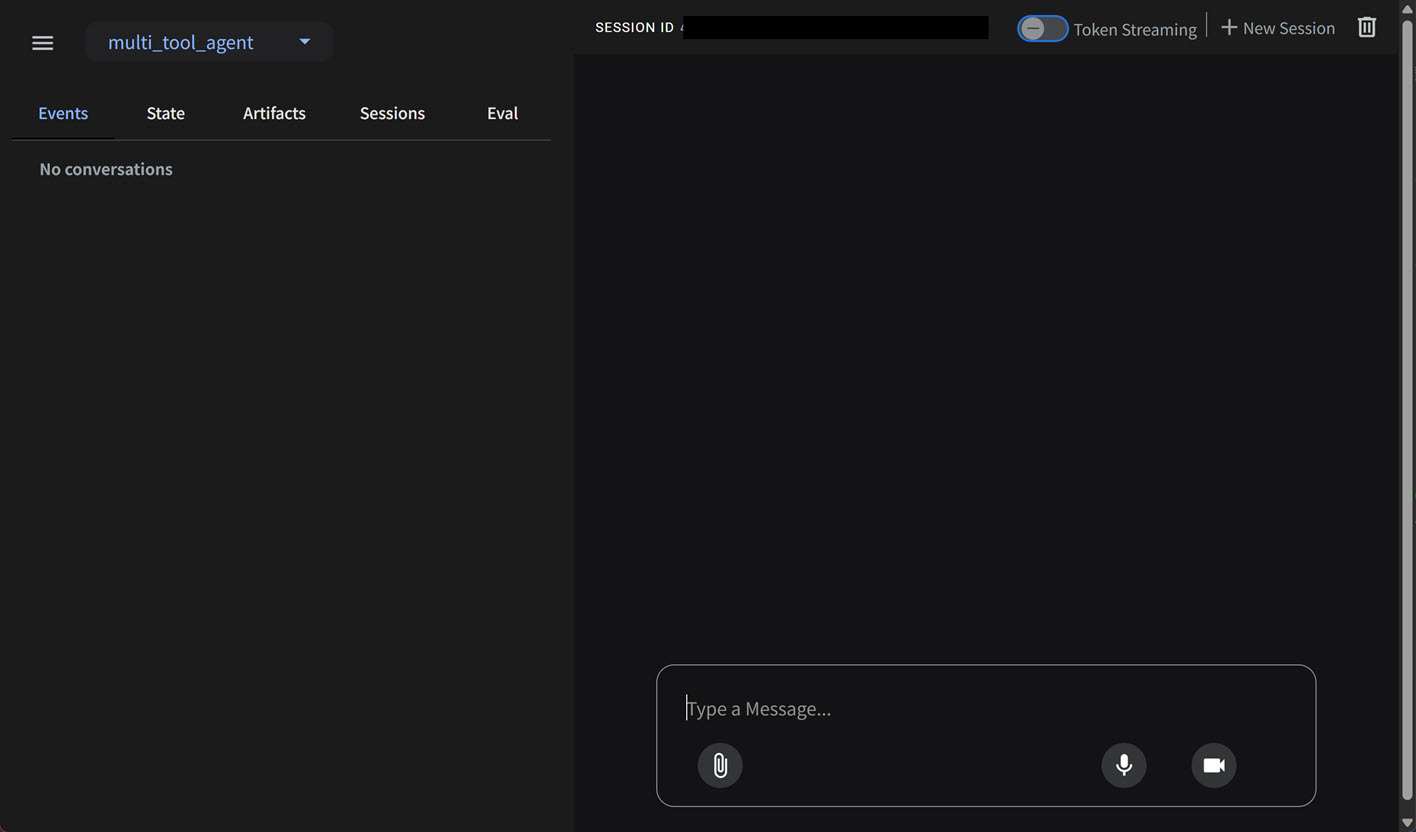Click the Token Streaming label text

[x=1135, y=29]
